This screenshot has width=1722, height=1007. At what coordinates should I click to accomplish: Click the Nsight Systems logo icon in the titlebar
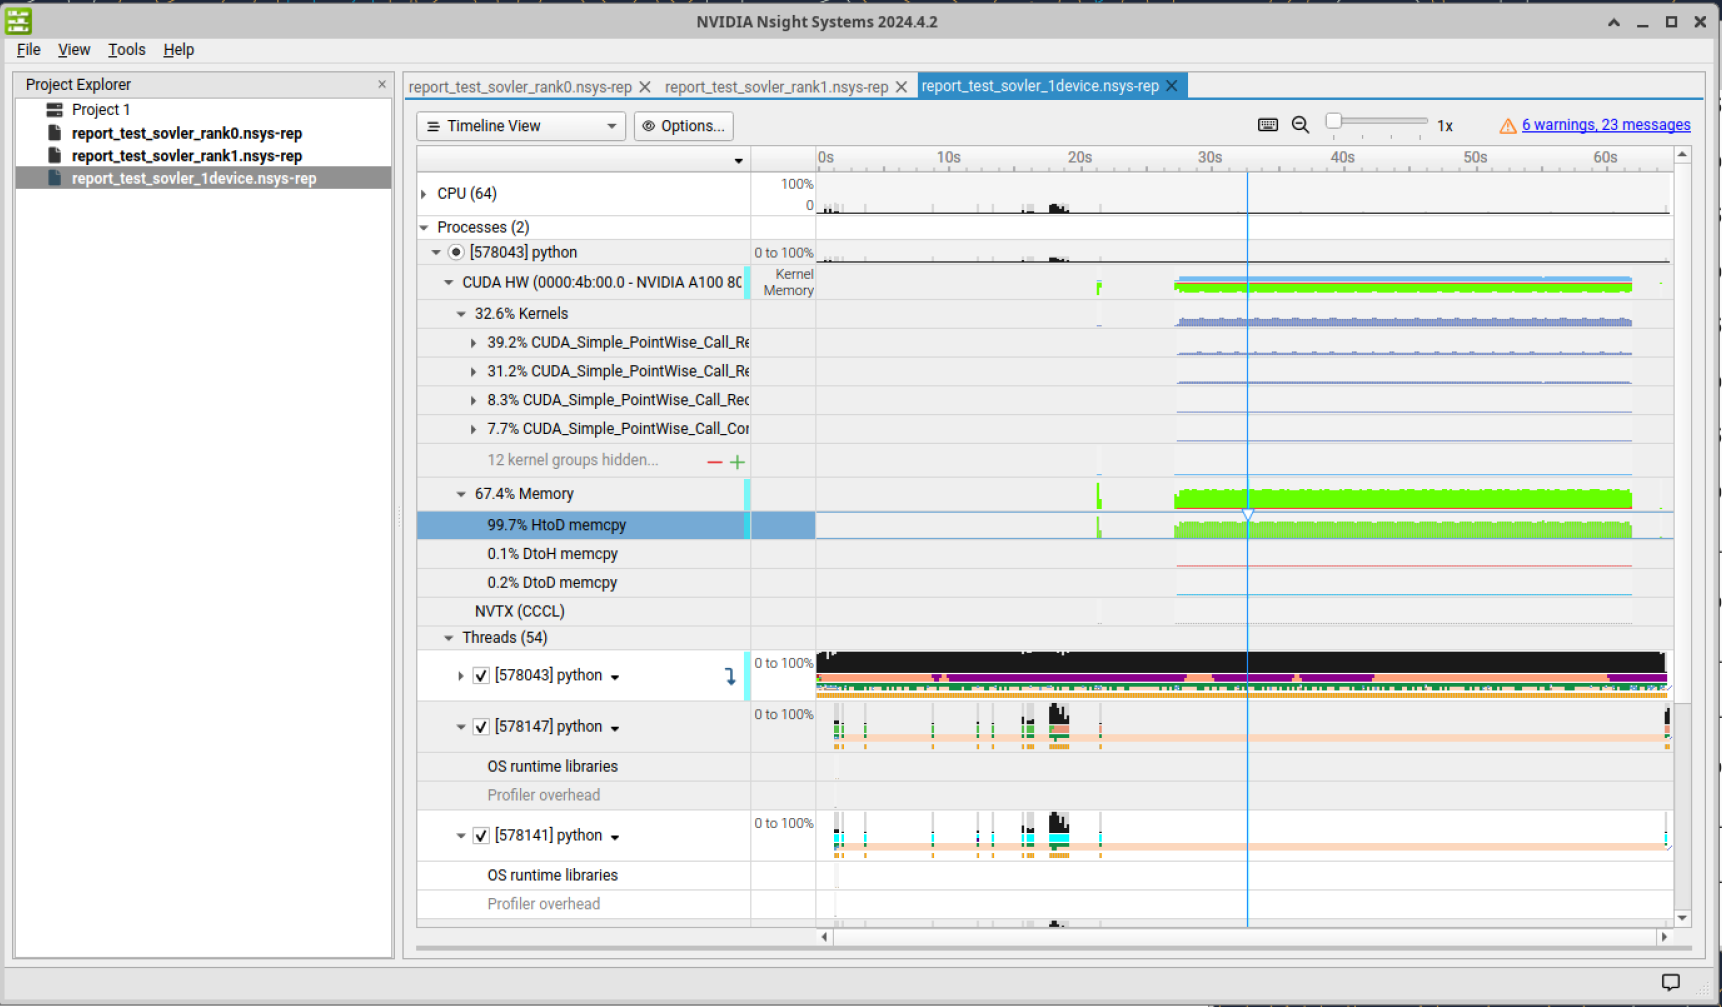18,20
